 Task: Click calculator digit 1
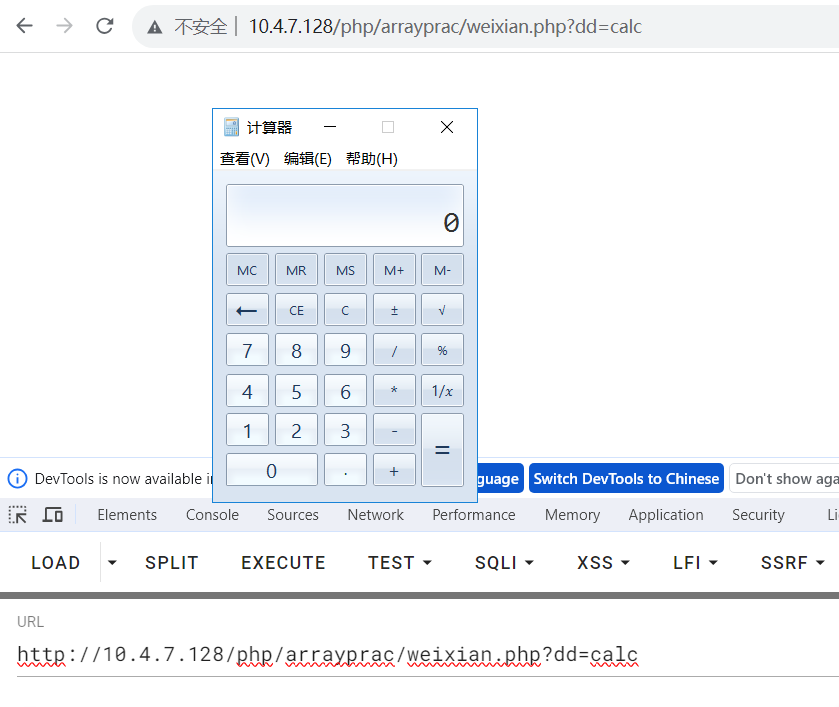click(247, 430)
